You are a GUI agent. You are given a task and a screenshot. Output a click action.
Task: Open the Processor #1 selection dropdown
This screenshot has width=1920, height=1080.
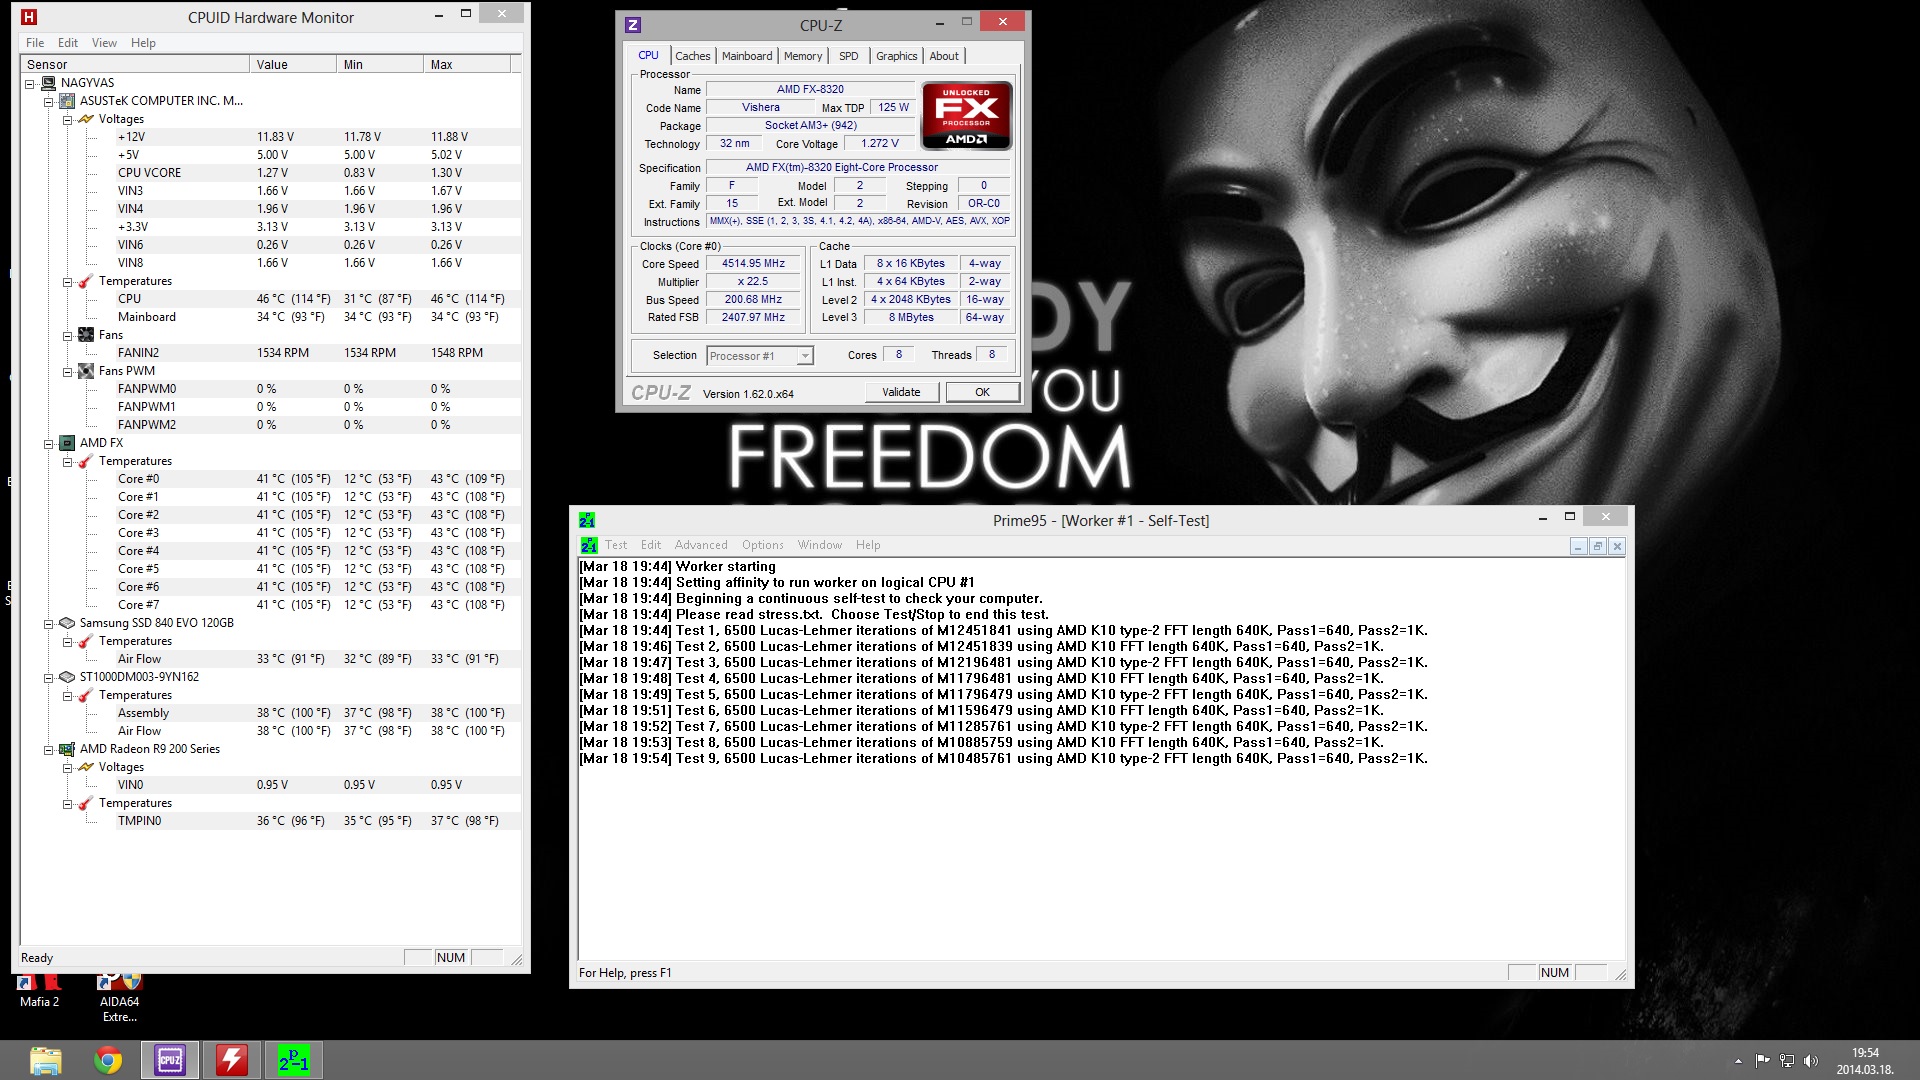[760, 356]
